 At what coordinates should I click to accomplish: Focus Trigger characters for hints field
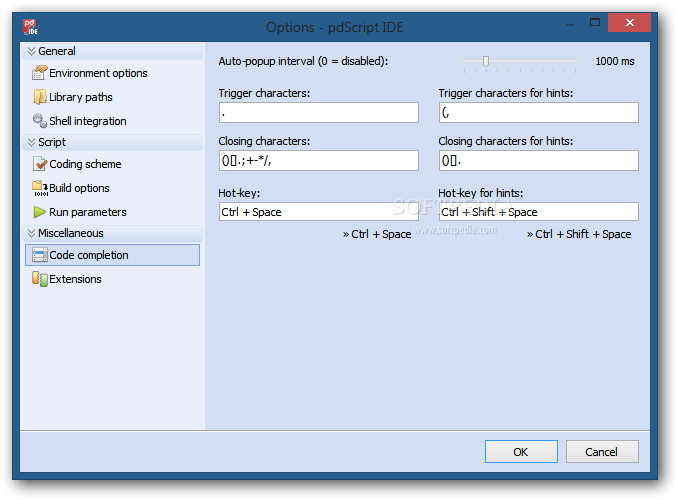(x=539, y=112)
